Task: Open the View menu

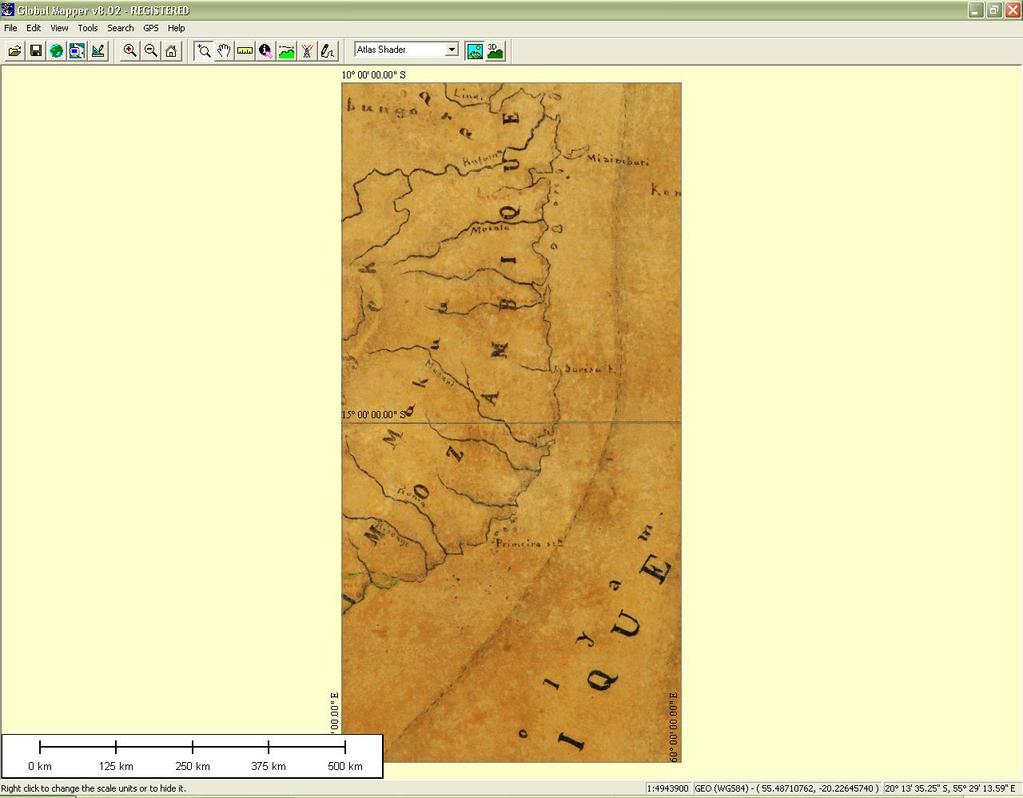Action: 59,28
